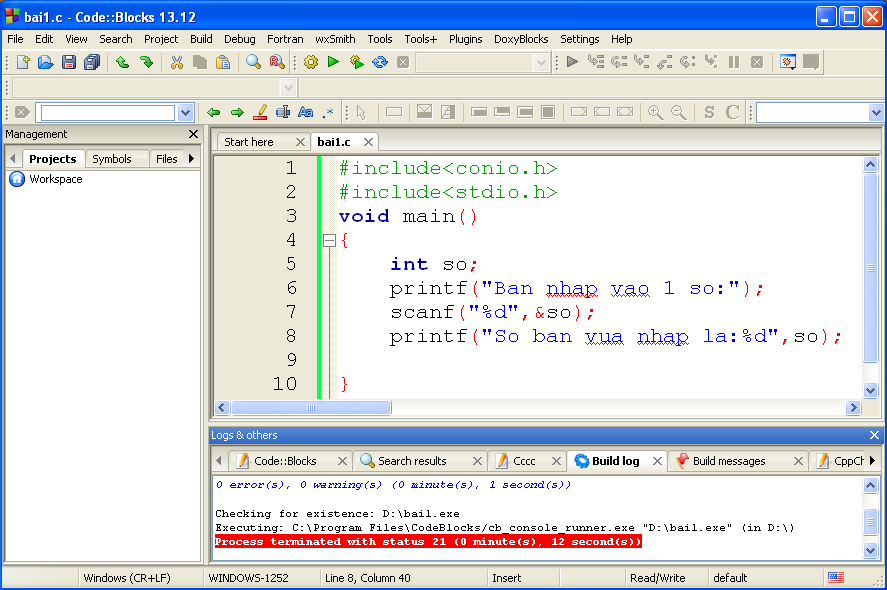887x590 pixels.
Task: Save the current file with the diskette icon
Action: [68, 62]
